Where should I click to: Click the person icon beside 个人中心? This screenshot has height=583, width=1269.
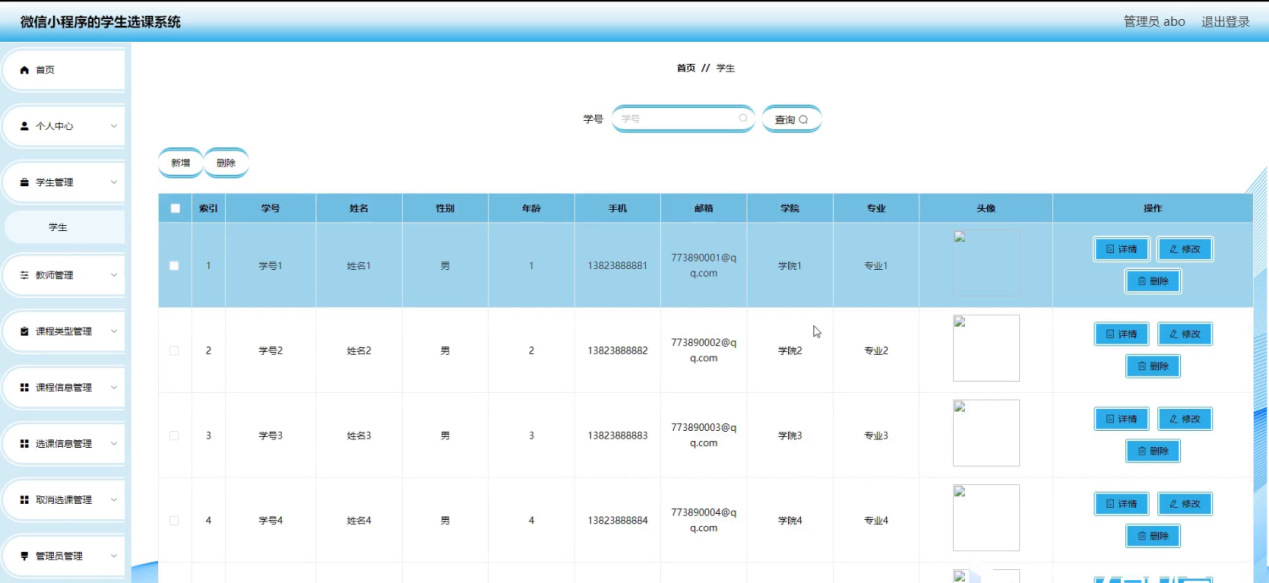pyautogui.click(x=25, y=127)
